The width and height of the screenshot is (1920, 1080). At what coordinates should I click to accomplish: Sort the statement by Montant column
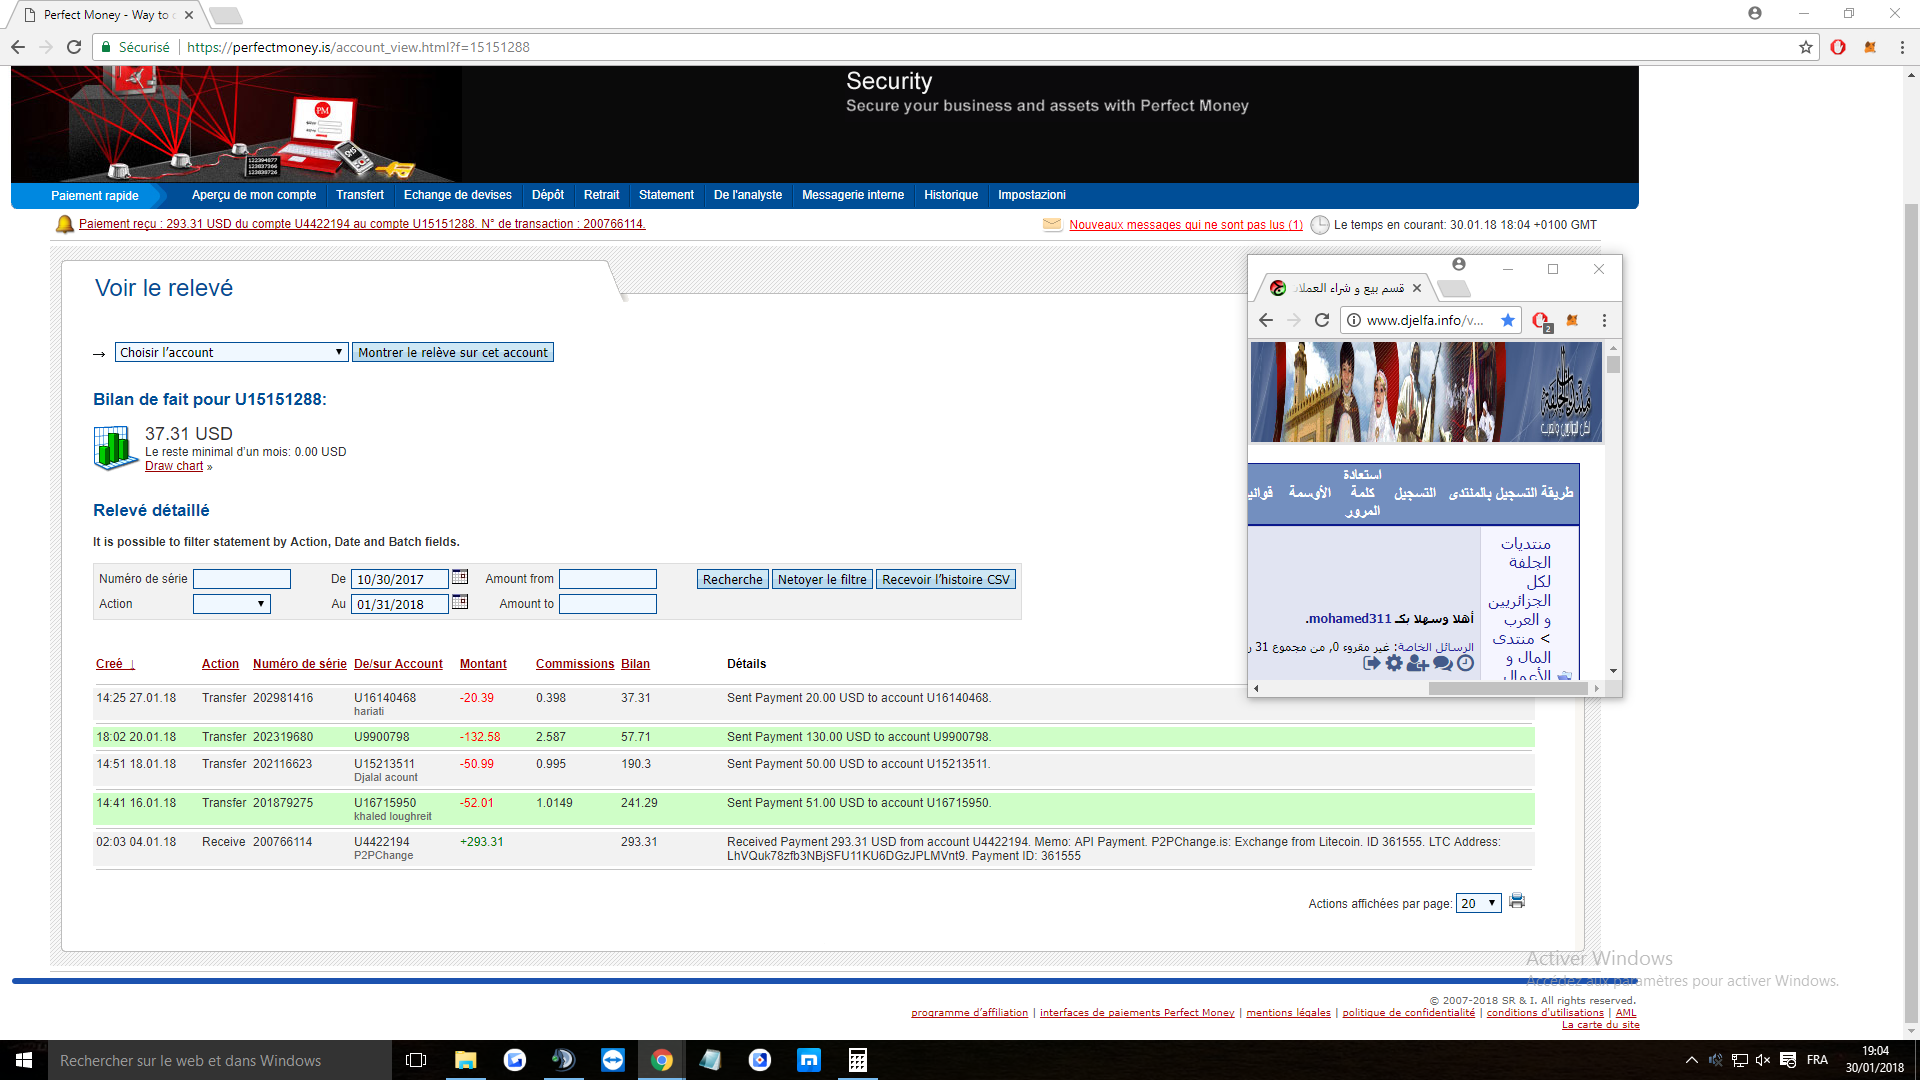click(483, 664)
